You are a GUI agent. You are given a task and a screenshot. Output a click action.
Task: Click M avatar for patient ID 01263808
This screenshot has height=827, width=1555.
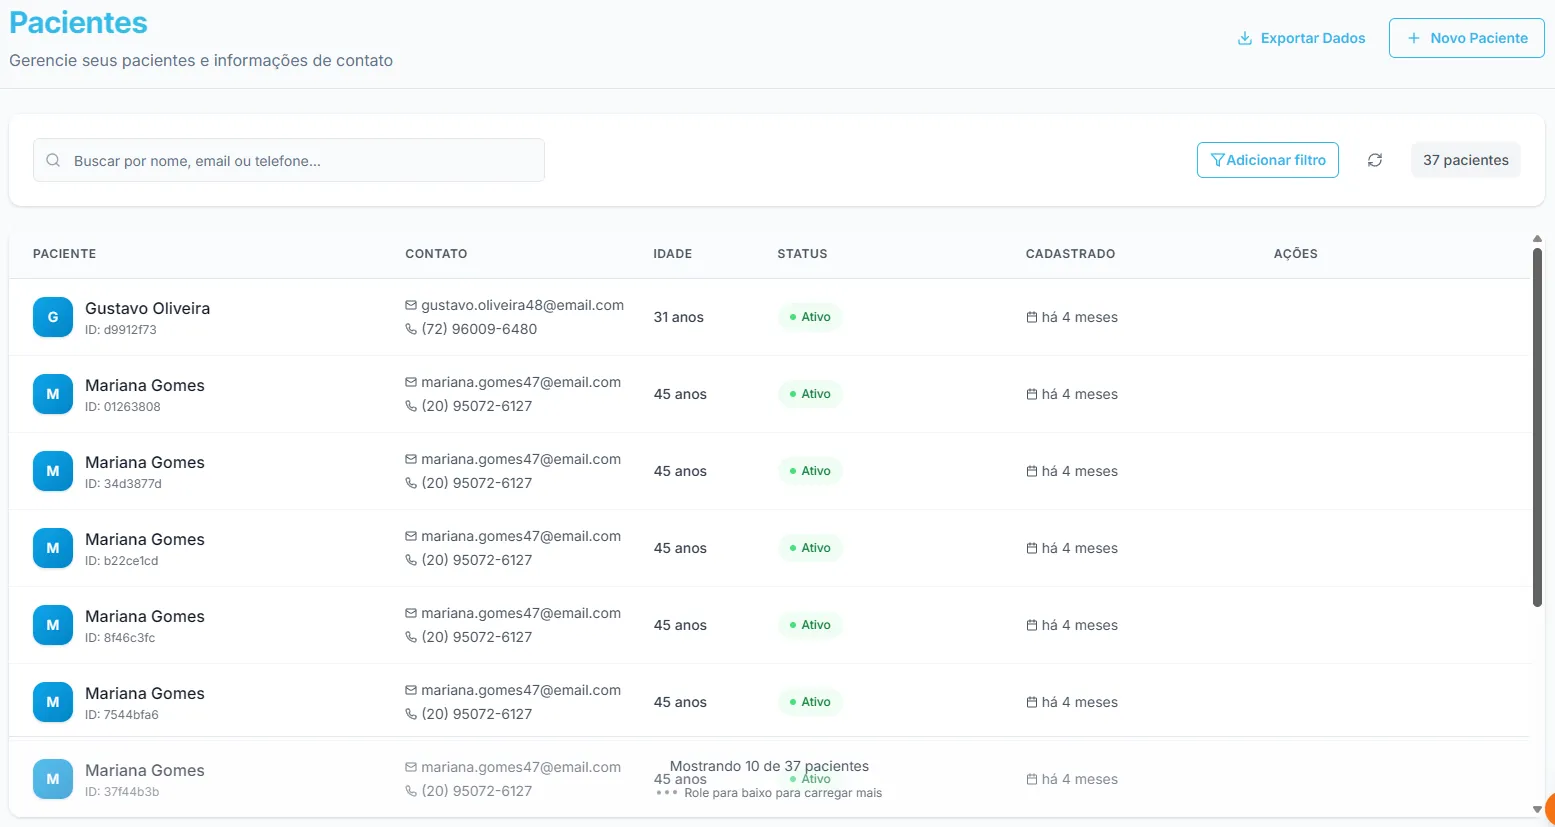(x=53, y=394)
